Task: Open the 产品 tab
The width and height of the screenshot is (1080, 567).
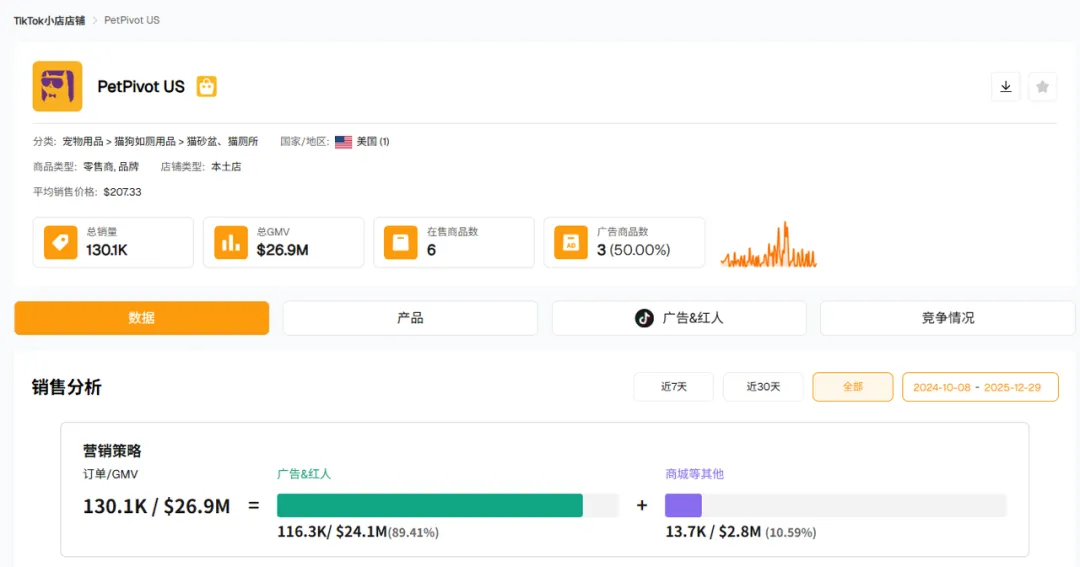Action: coord(410,318)
